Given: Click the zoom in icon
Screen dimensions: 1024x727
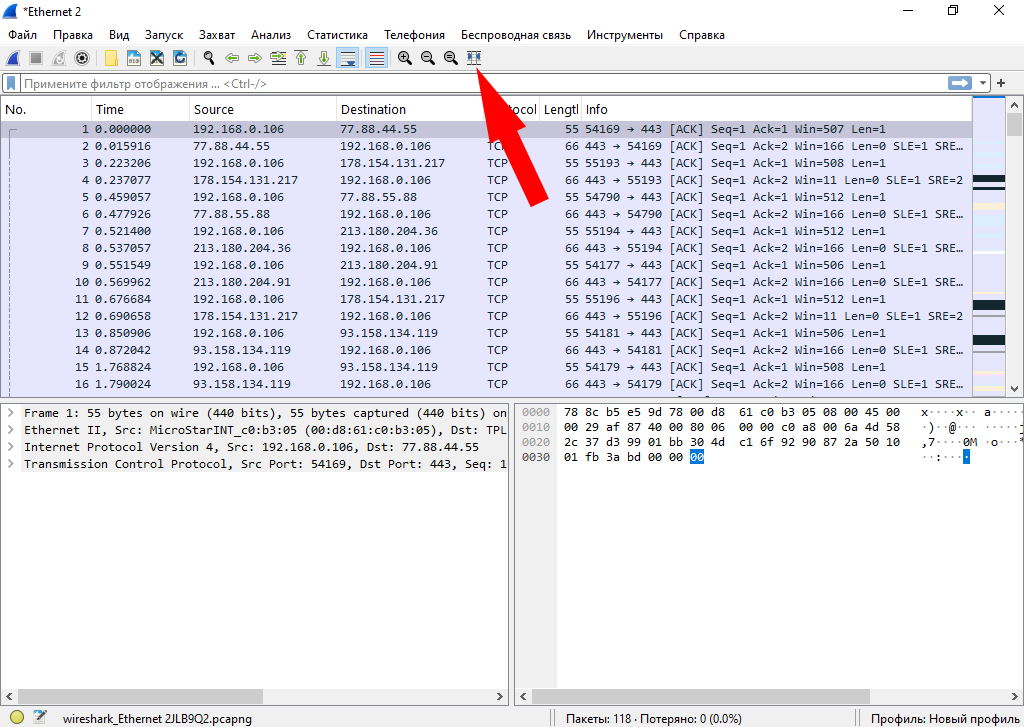Looking at the screenshot, I should [404, 58].
